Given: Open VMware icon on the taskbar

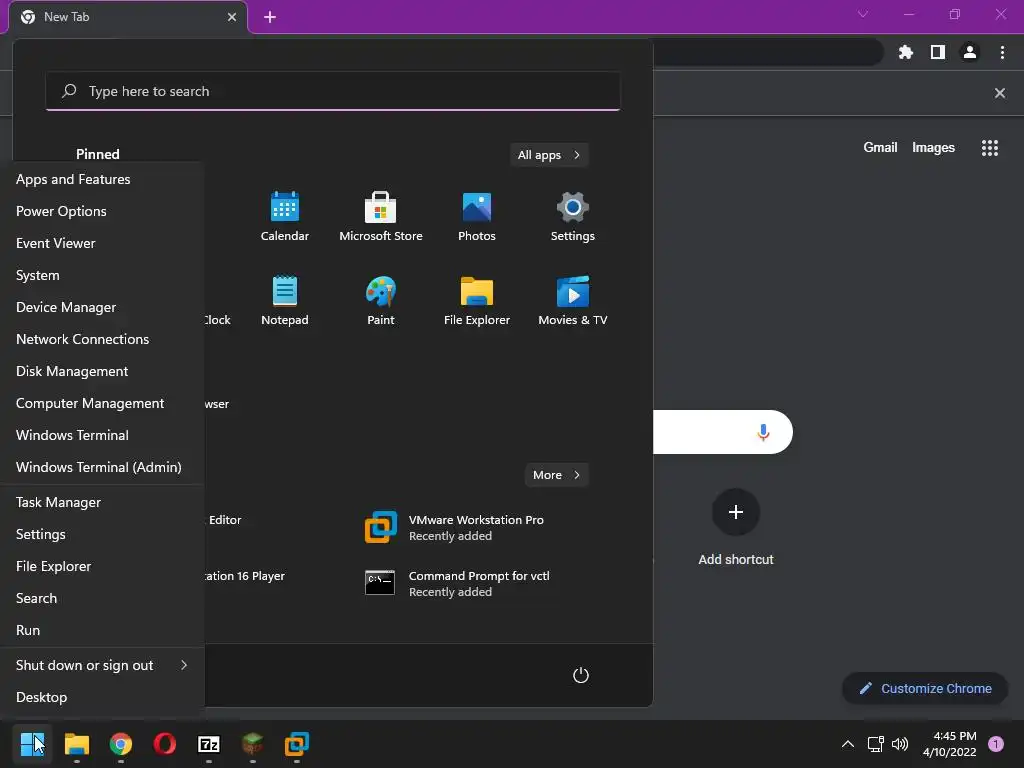Looking at the screenshot, I should tap(296, 744).
